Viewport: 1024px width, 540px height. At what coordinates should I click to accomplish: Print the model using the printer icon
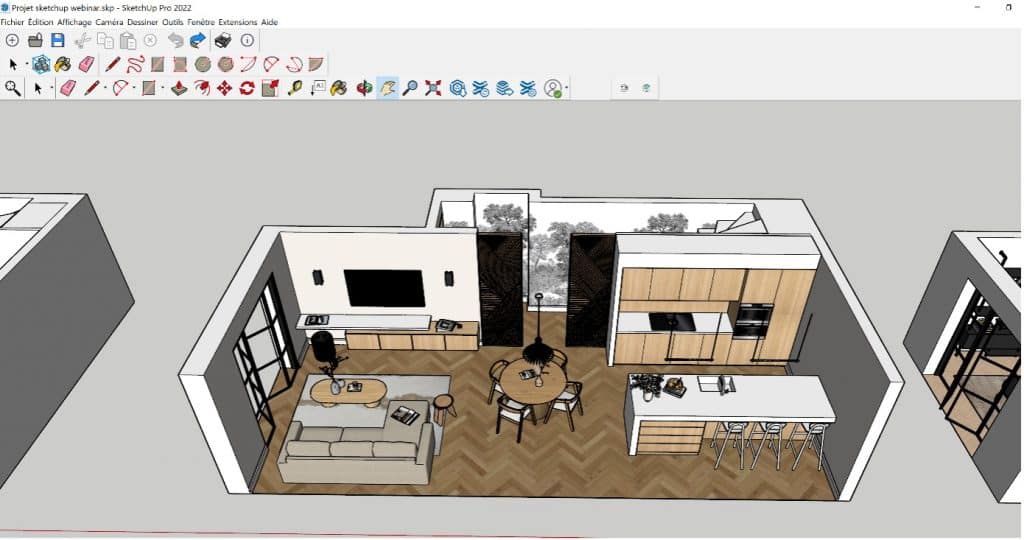223,40
